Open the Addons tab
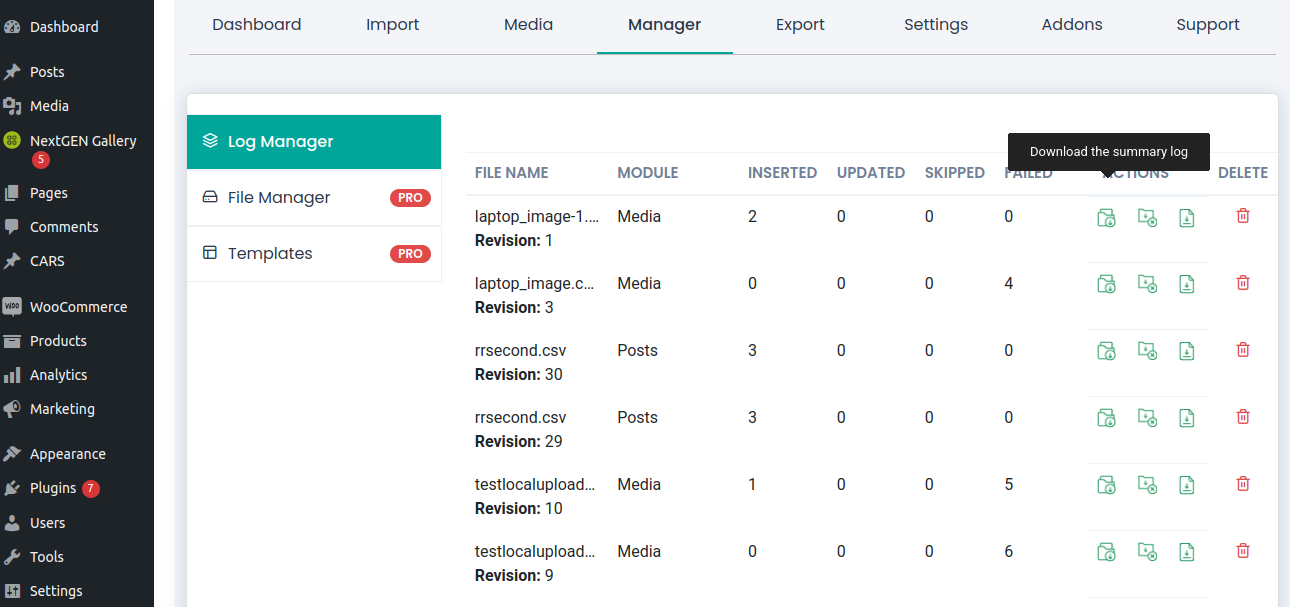Image resolution: width=1290 pixels, height=607 pixels. tap(1072, 25)
